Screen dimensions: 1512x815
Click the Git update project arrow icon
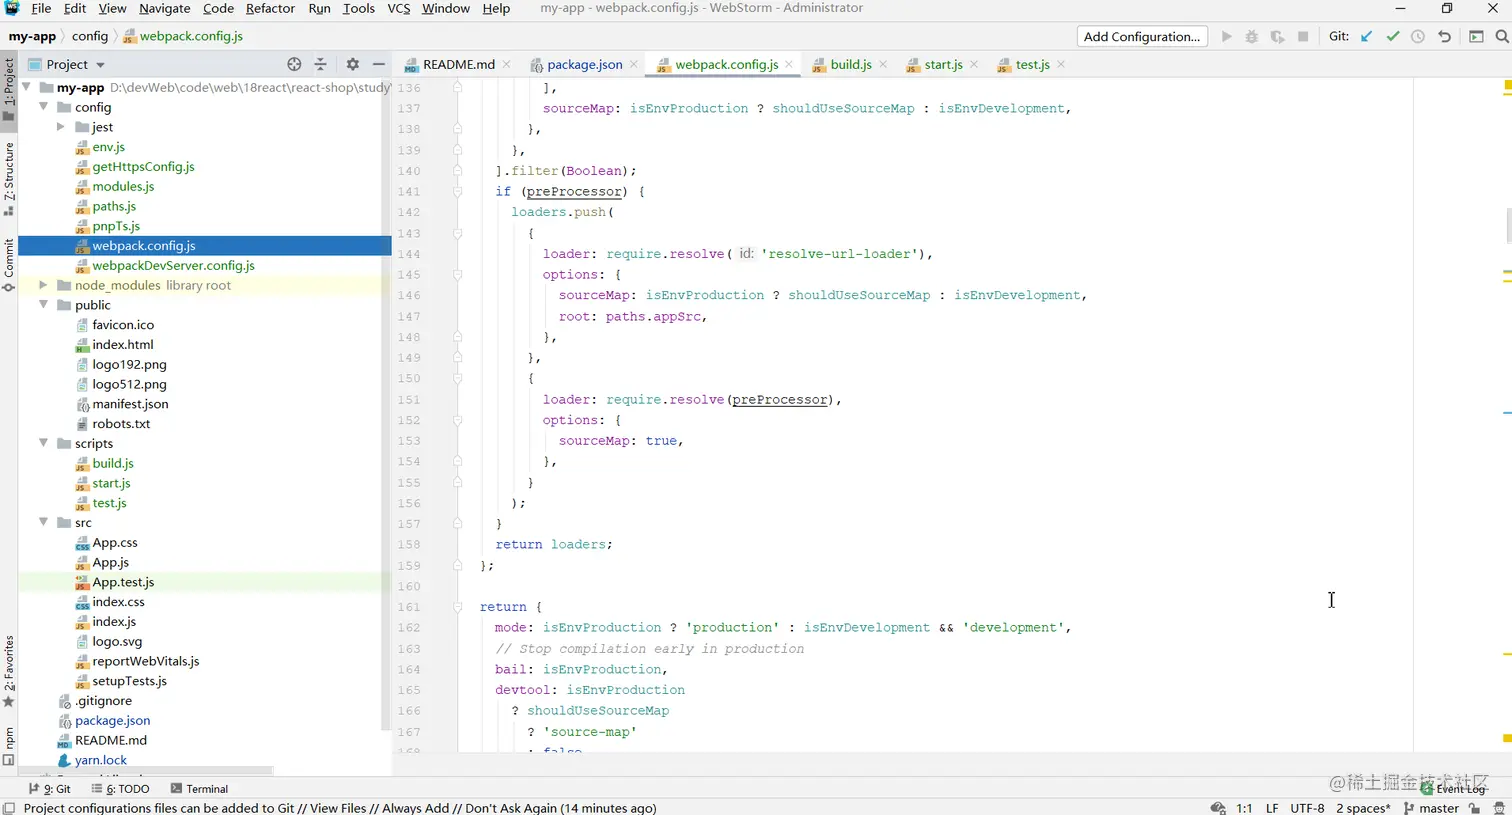pyautogui.click(x=1366, y=37)
